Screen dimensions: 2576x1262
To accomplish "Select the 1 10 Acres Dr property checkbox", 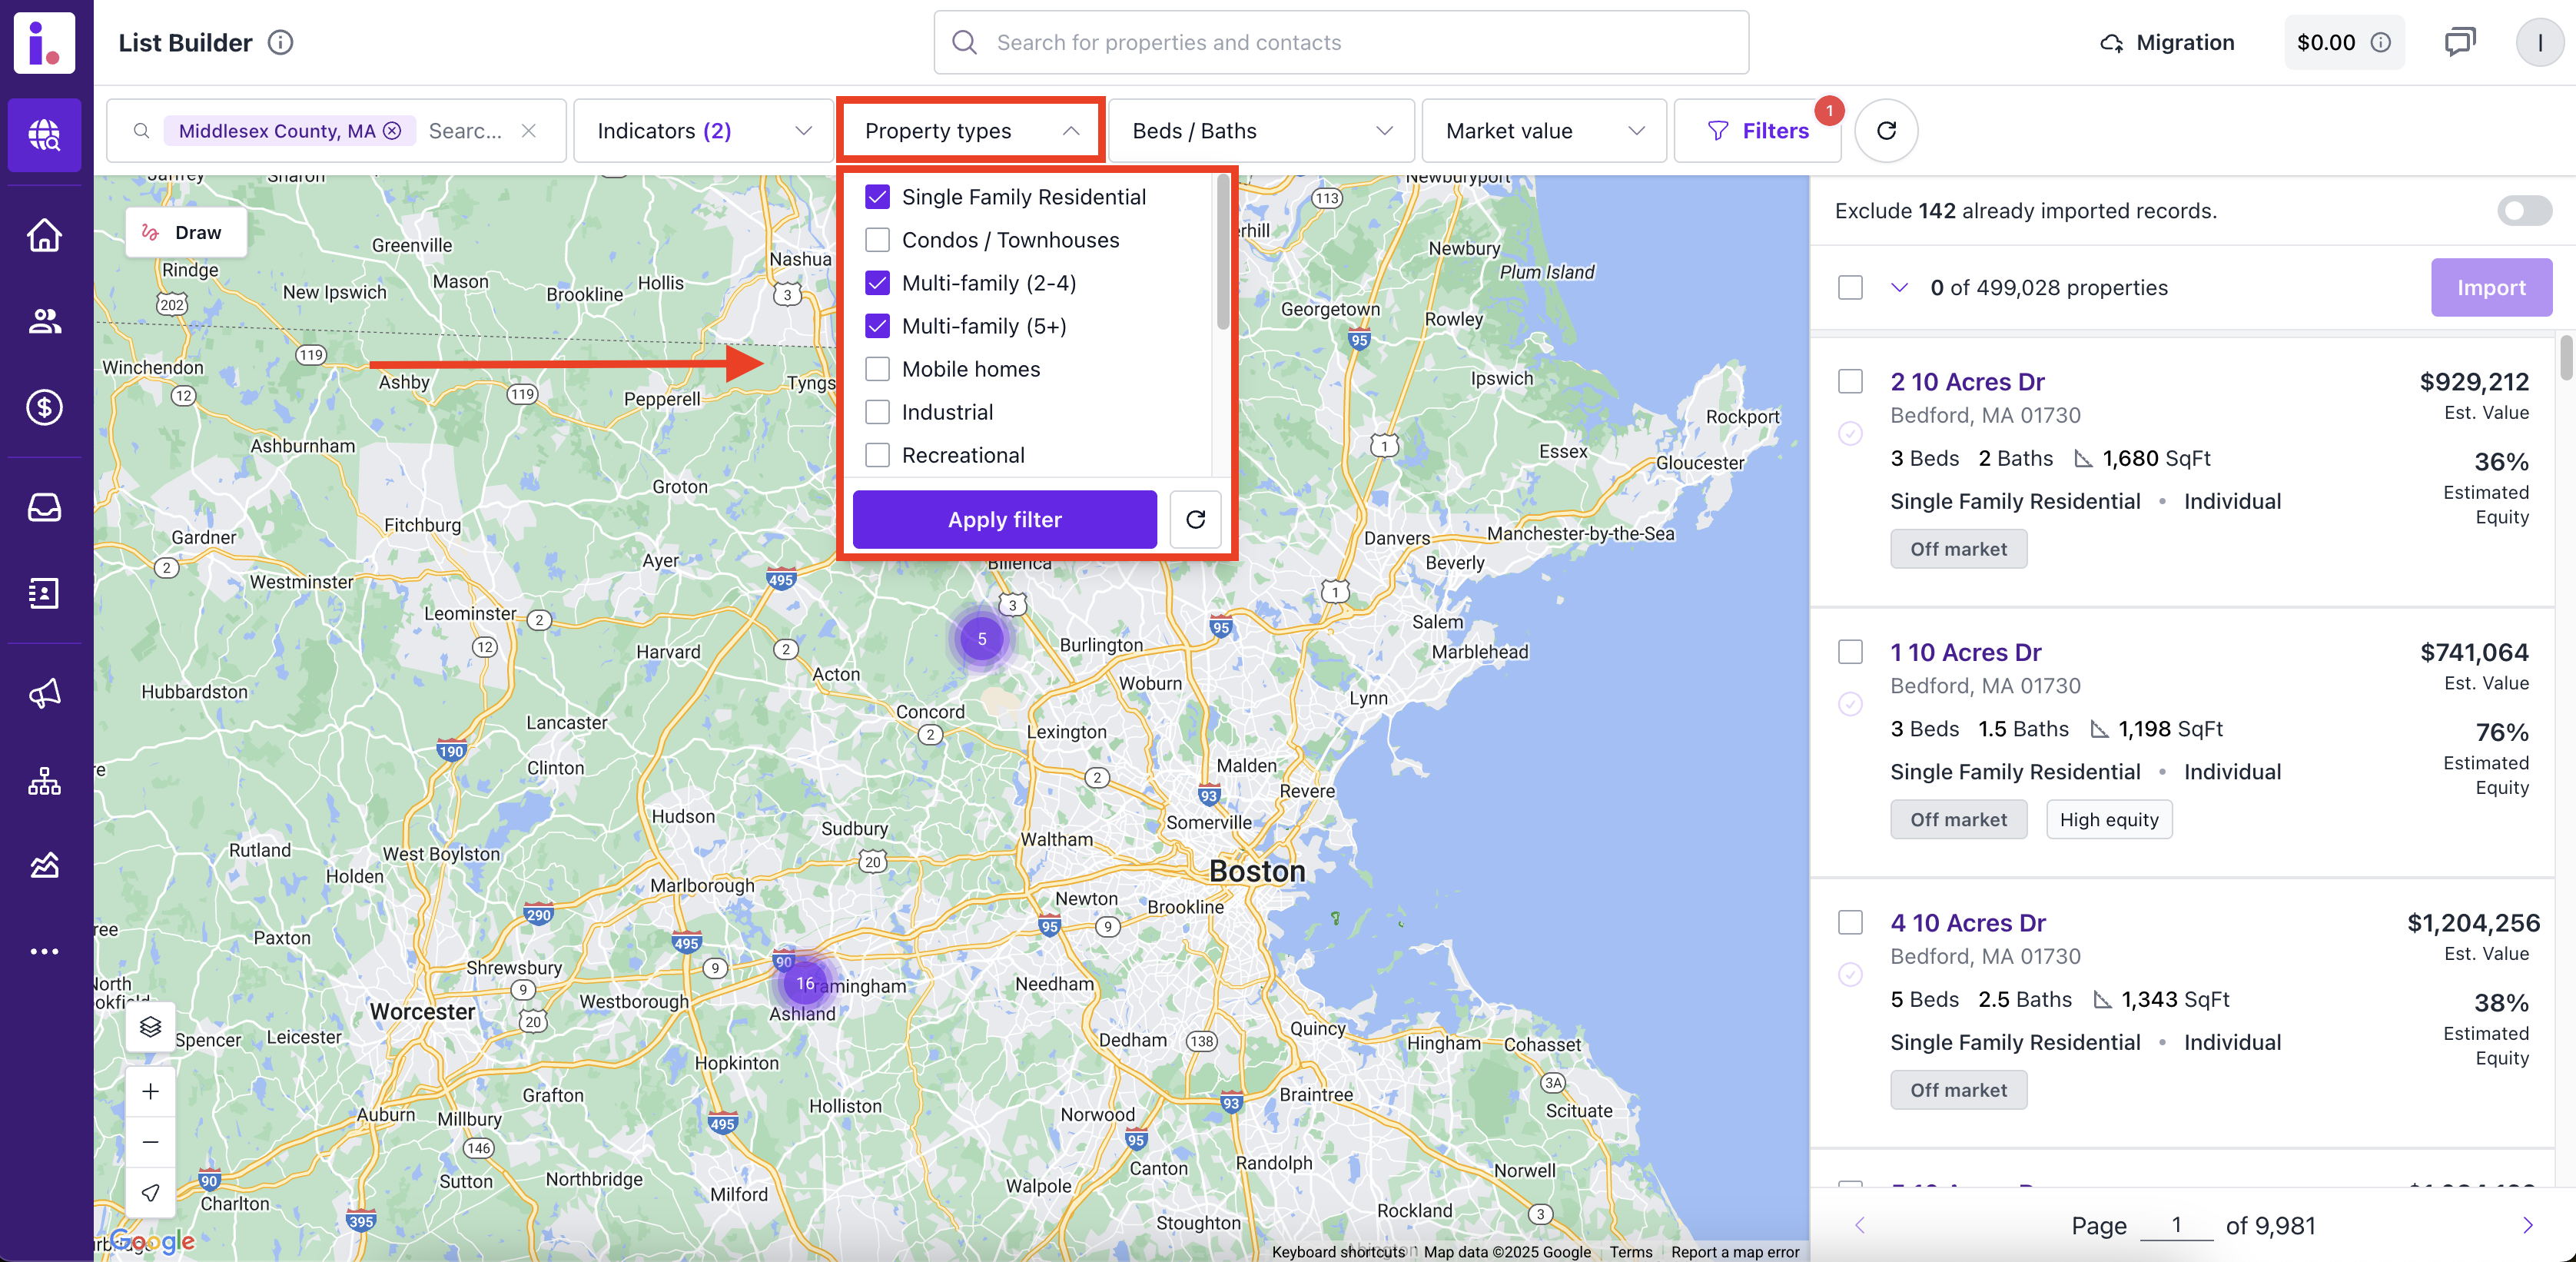I will [1850, 652].
